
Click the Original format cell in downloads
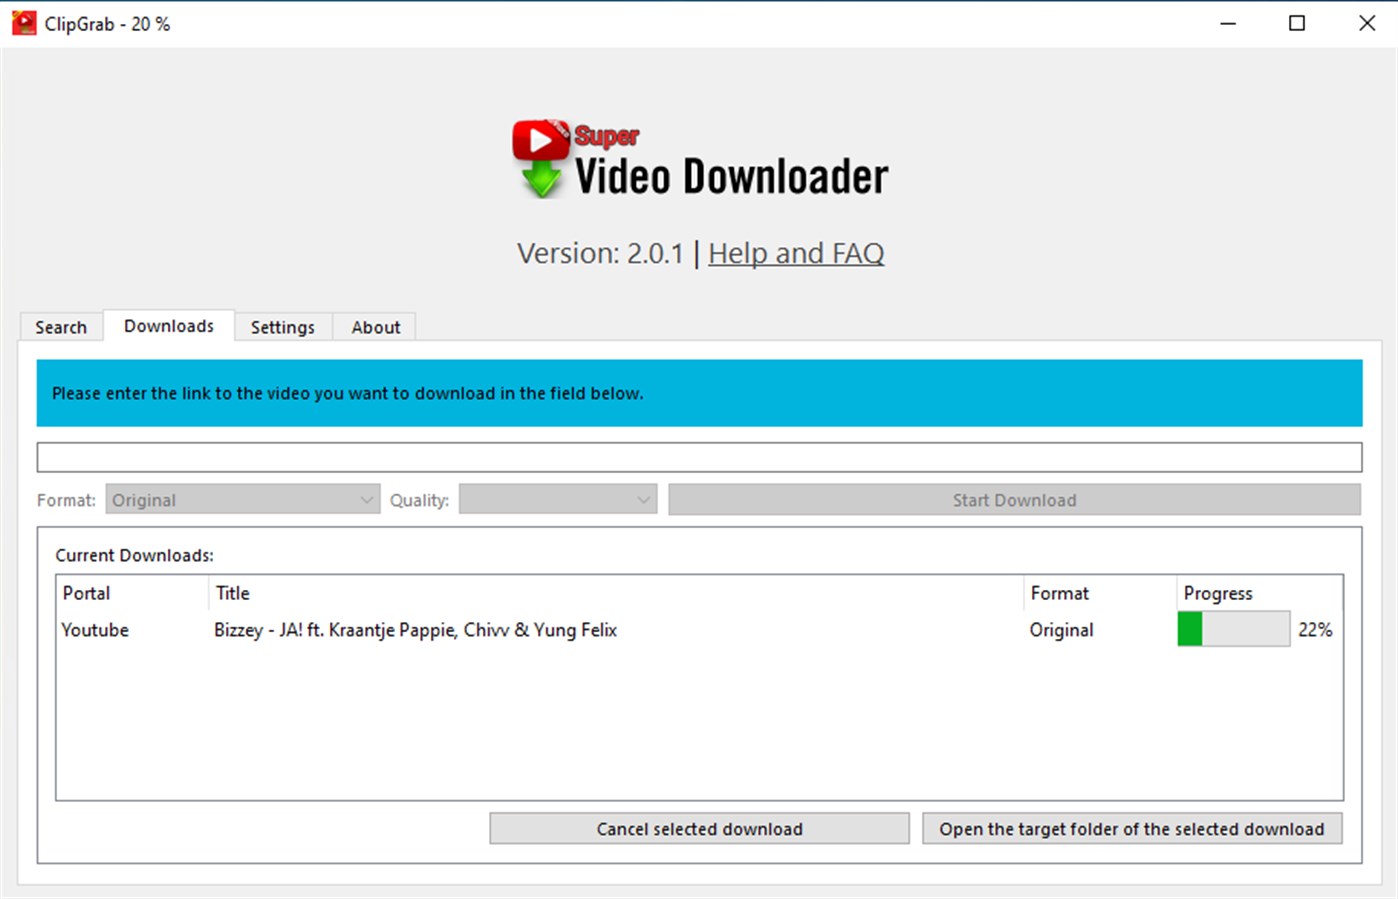point(1061,630)
